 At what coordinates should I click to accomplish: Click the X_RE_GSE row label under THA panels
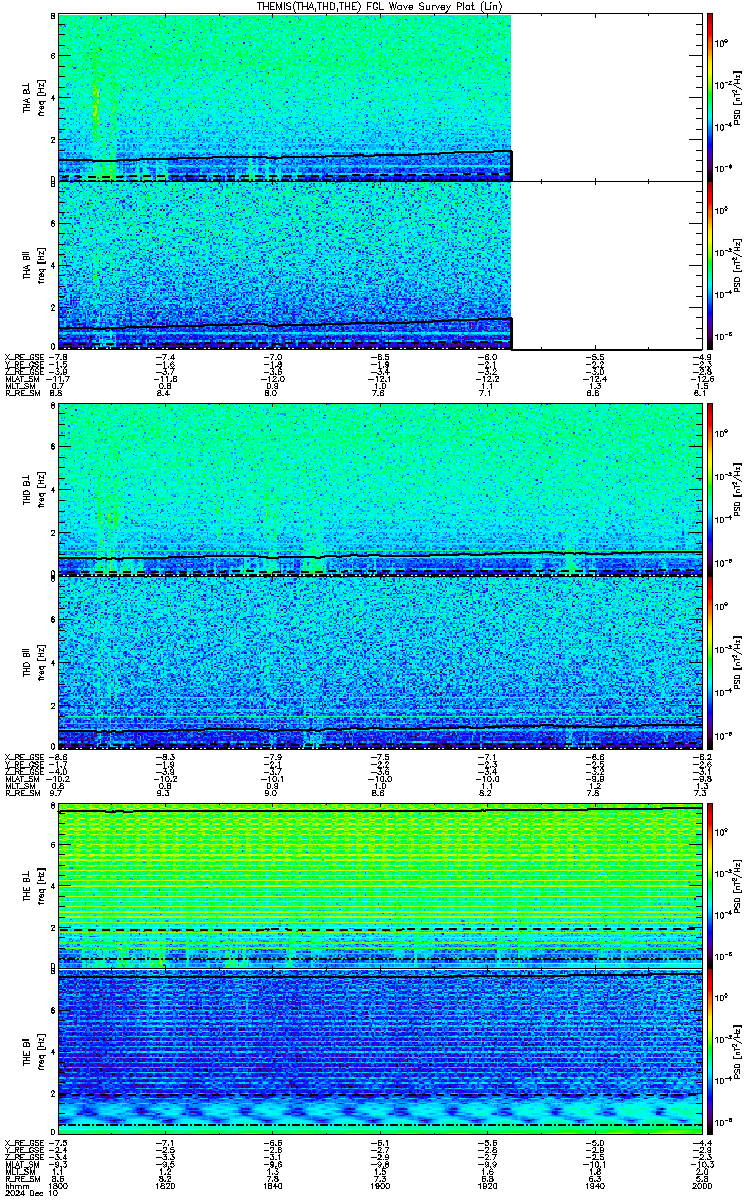pyautogui.click(x=24, y=356)
